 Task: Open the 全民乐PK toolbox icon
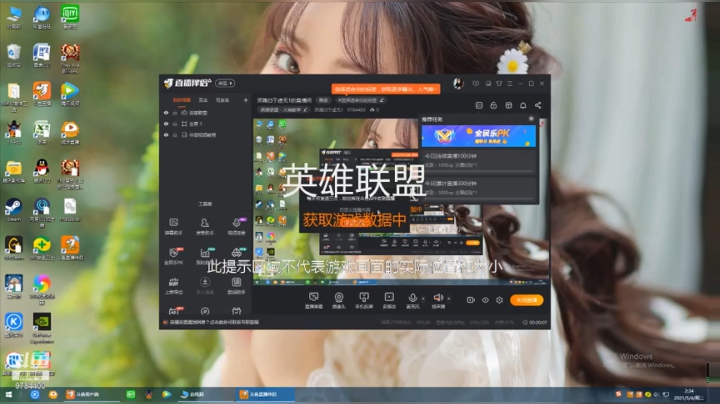[x=174, y=256]
